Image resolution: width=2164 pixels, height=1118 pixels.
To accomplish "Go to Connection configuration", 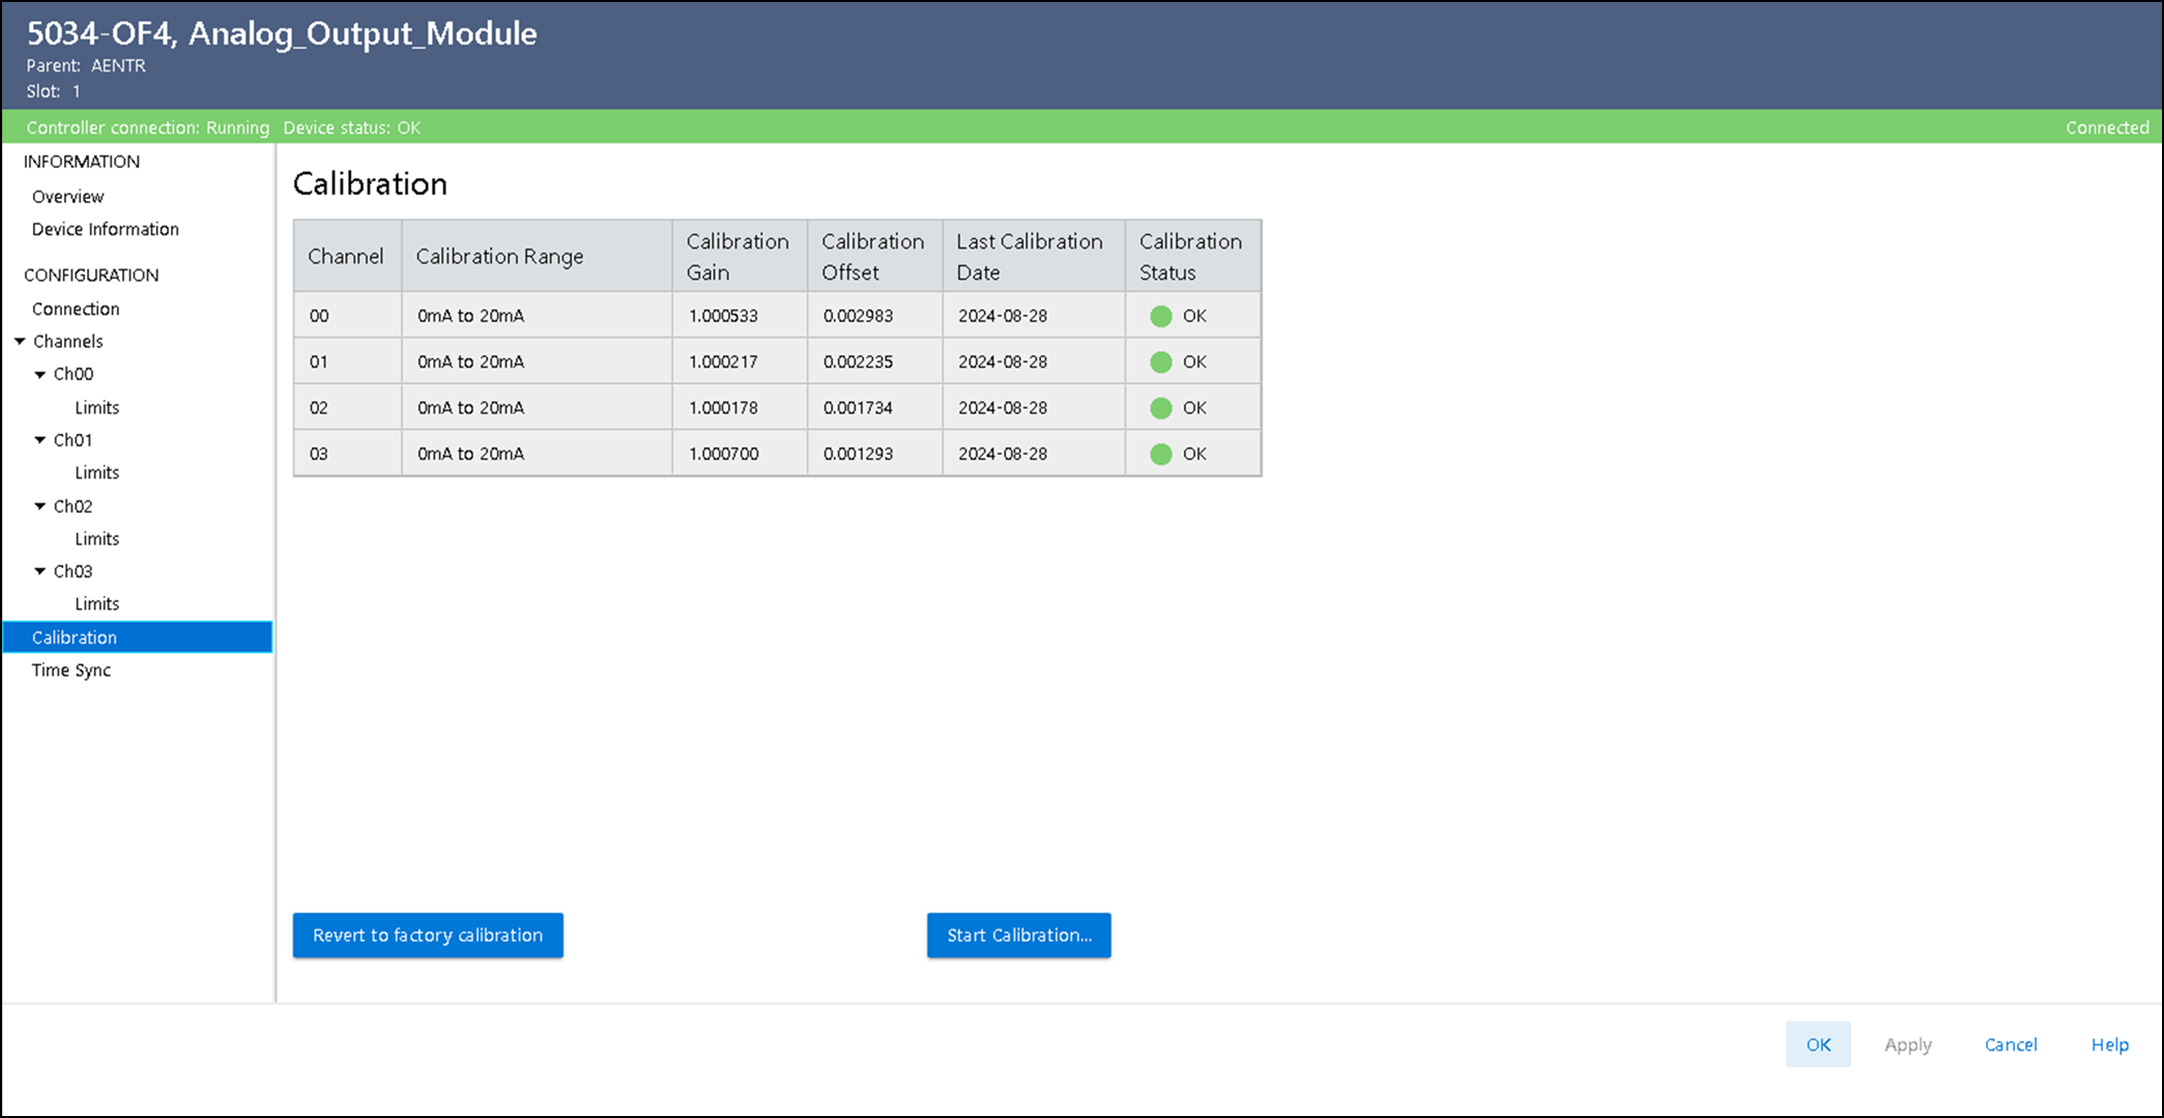I will tap(75, 309).
